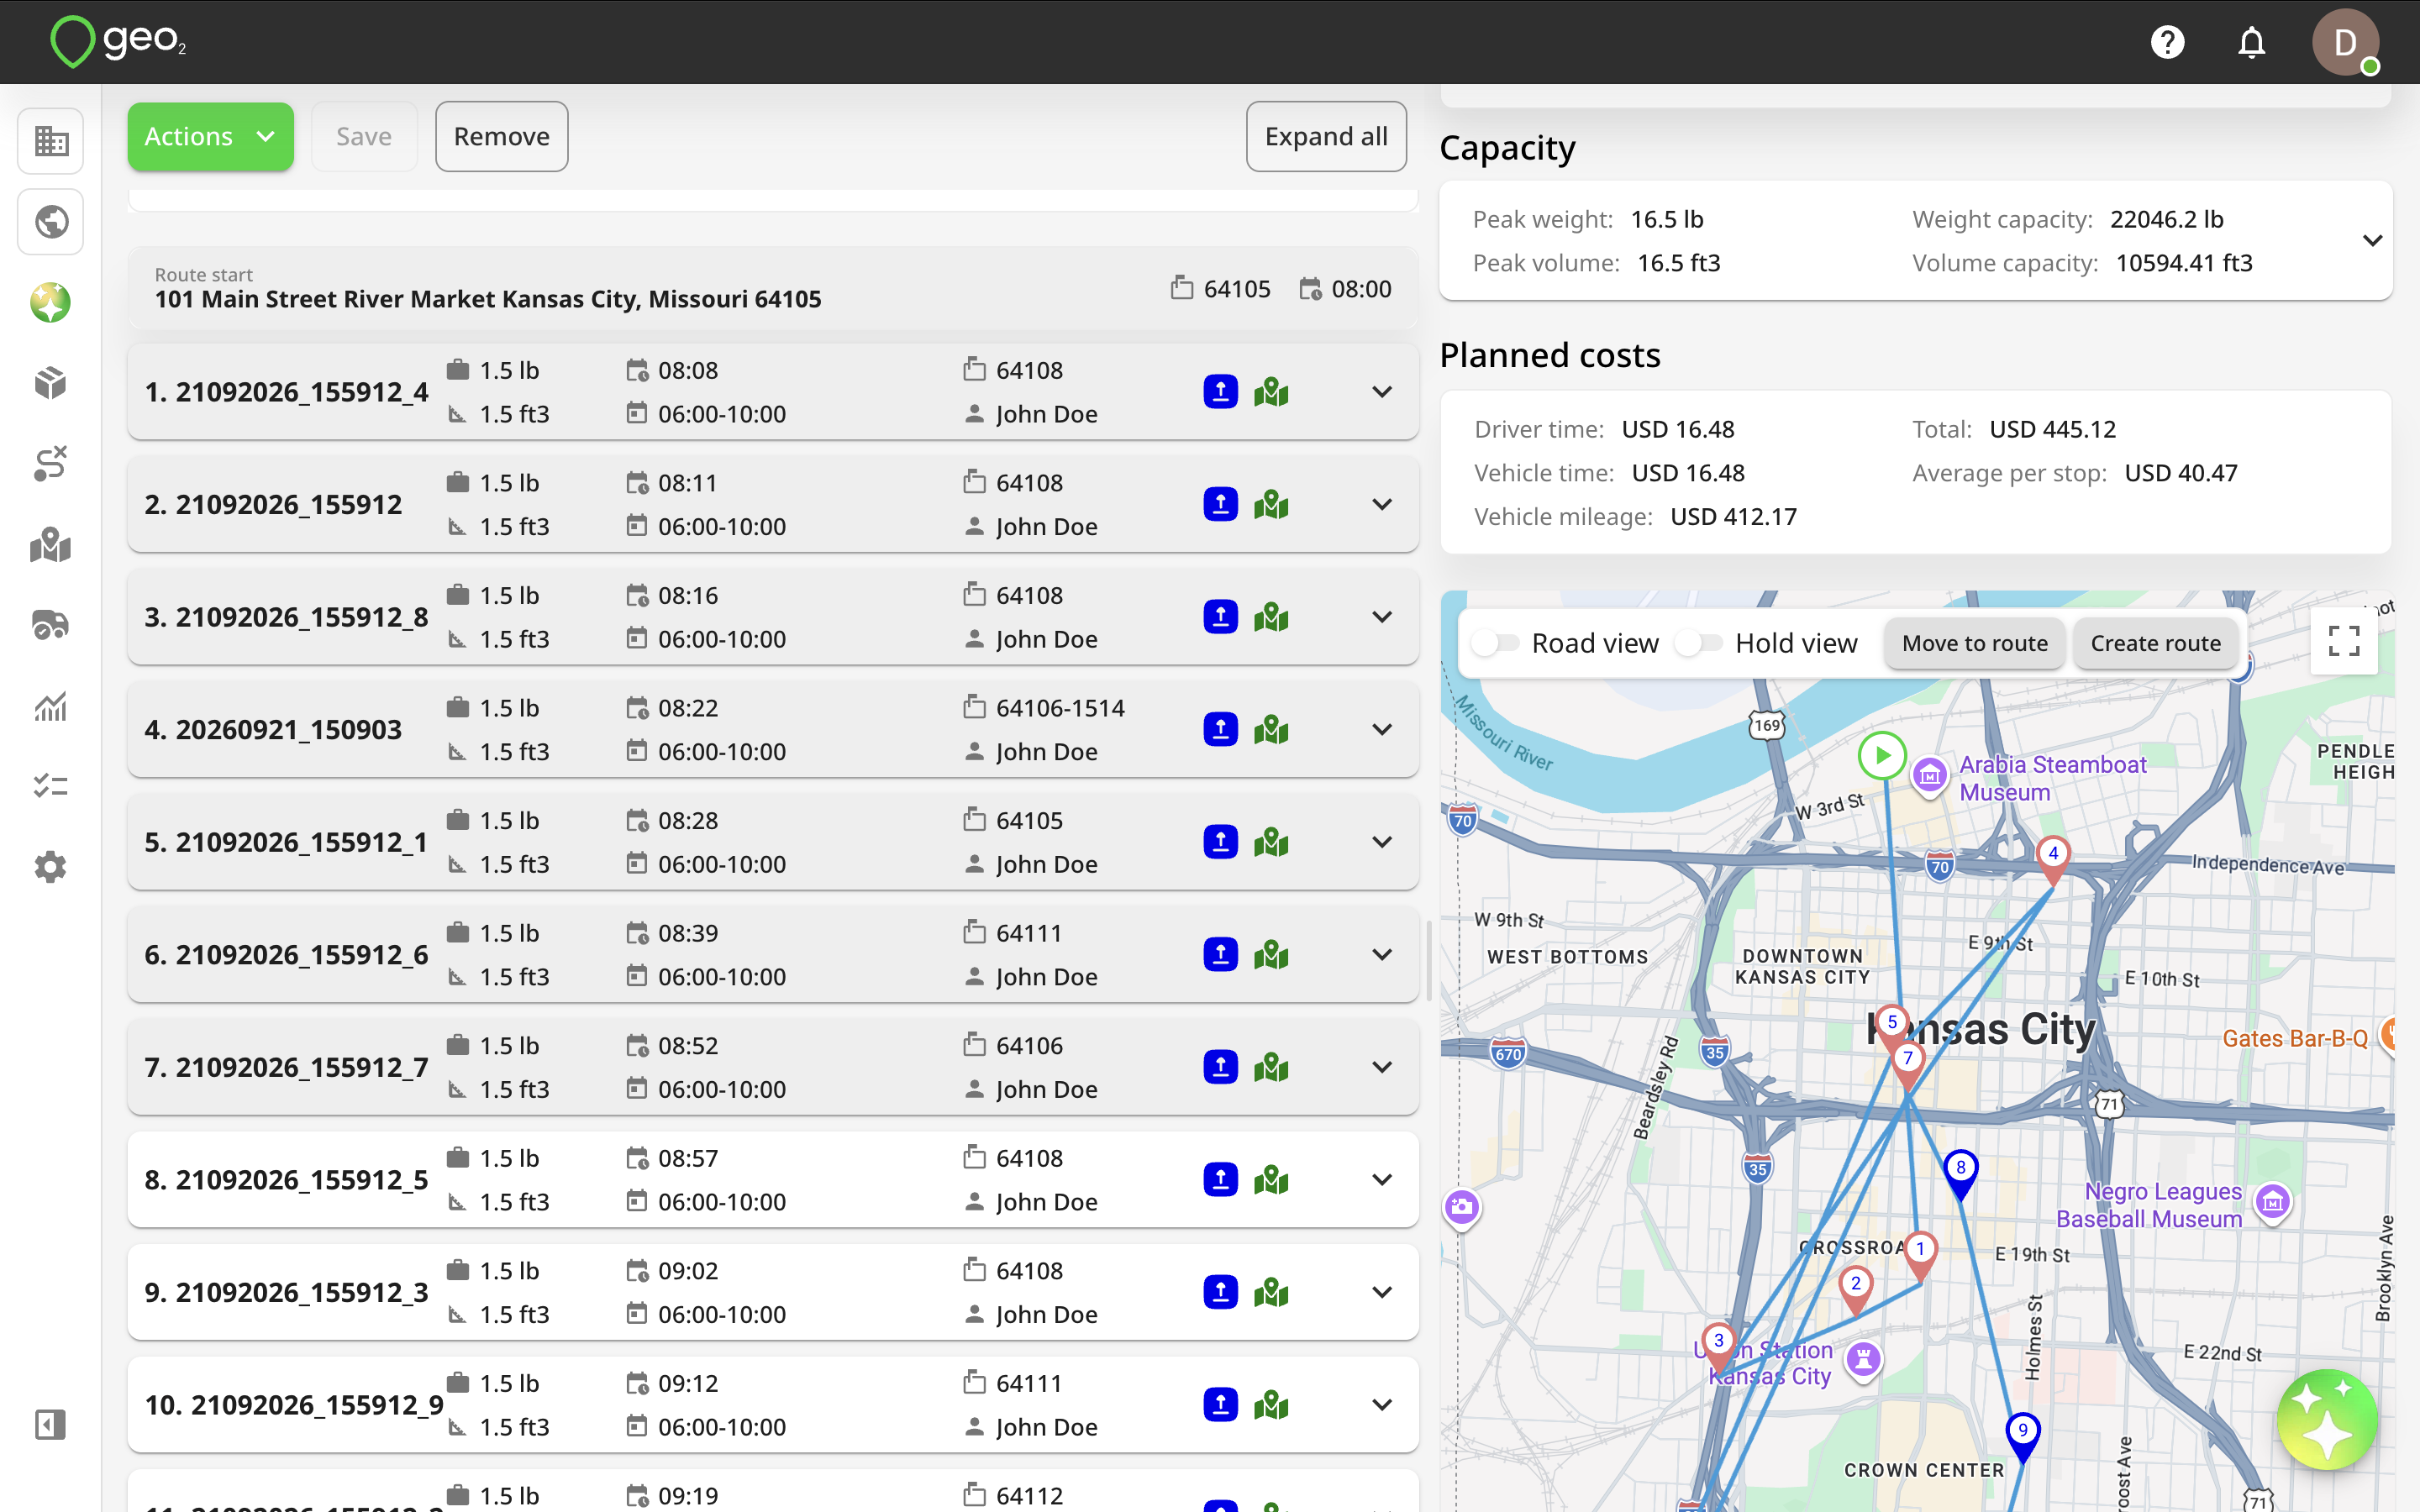Open the route with X sidebar icon

[x=50, y=464]
